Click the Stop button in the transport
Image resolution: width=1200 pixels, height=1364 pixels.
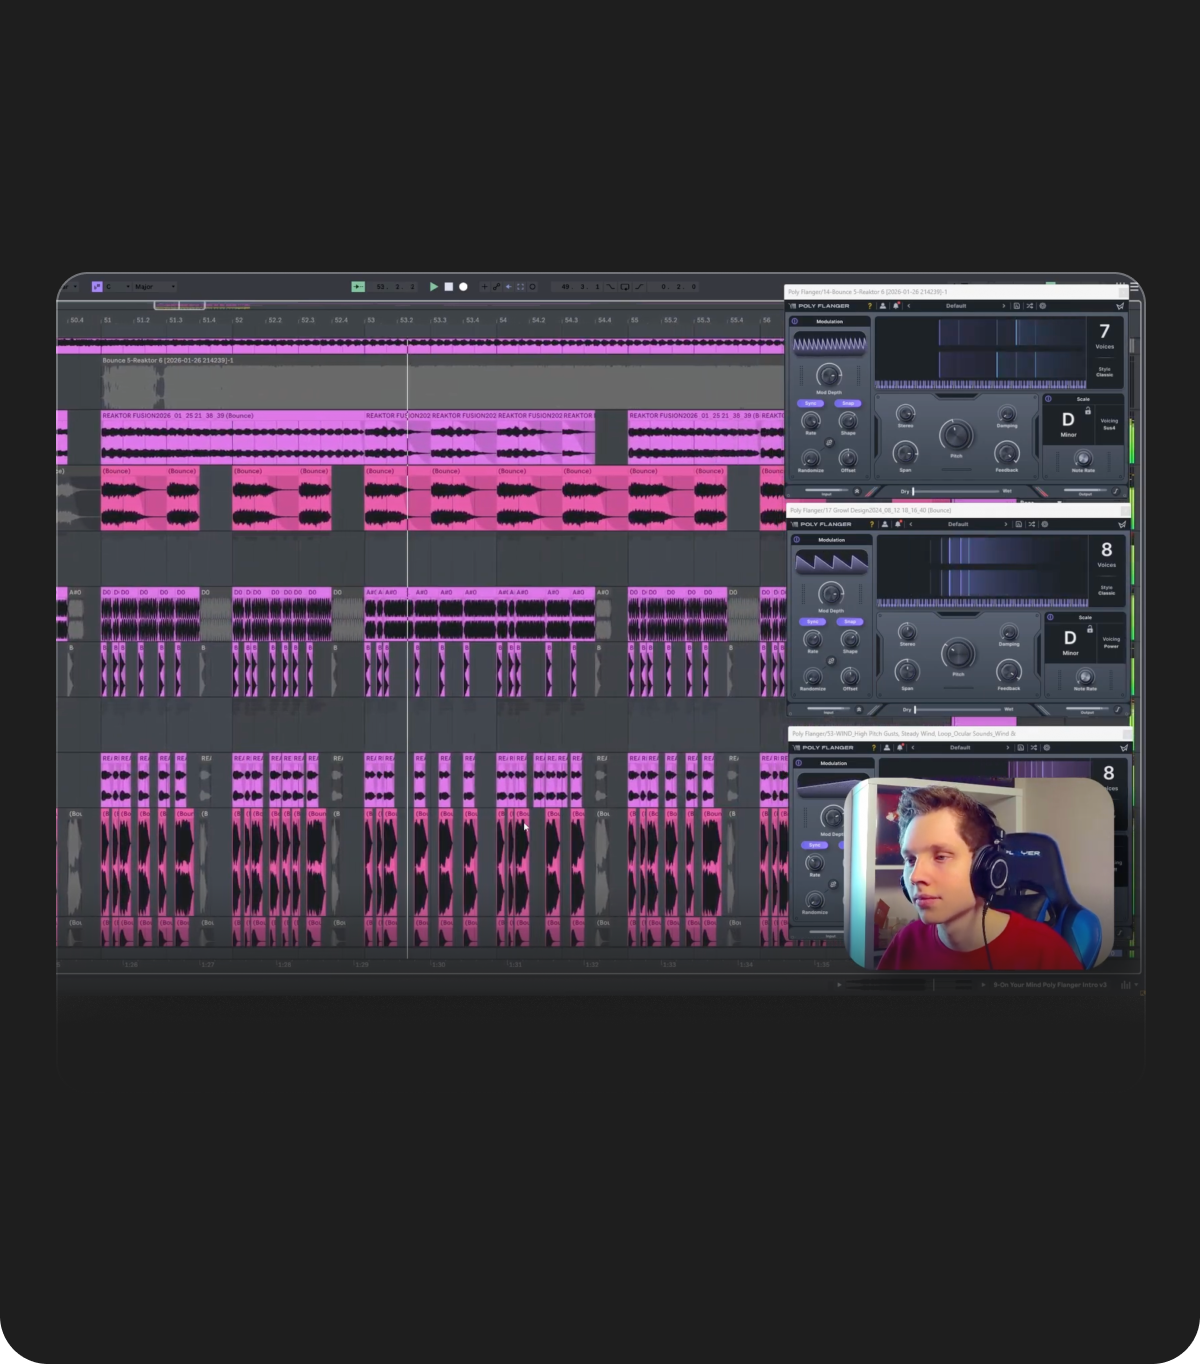(449, 287)
